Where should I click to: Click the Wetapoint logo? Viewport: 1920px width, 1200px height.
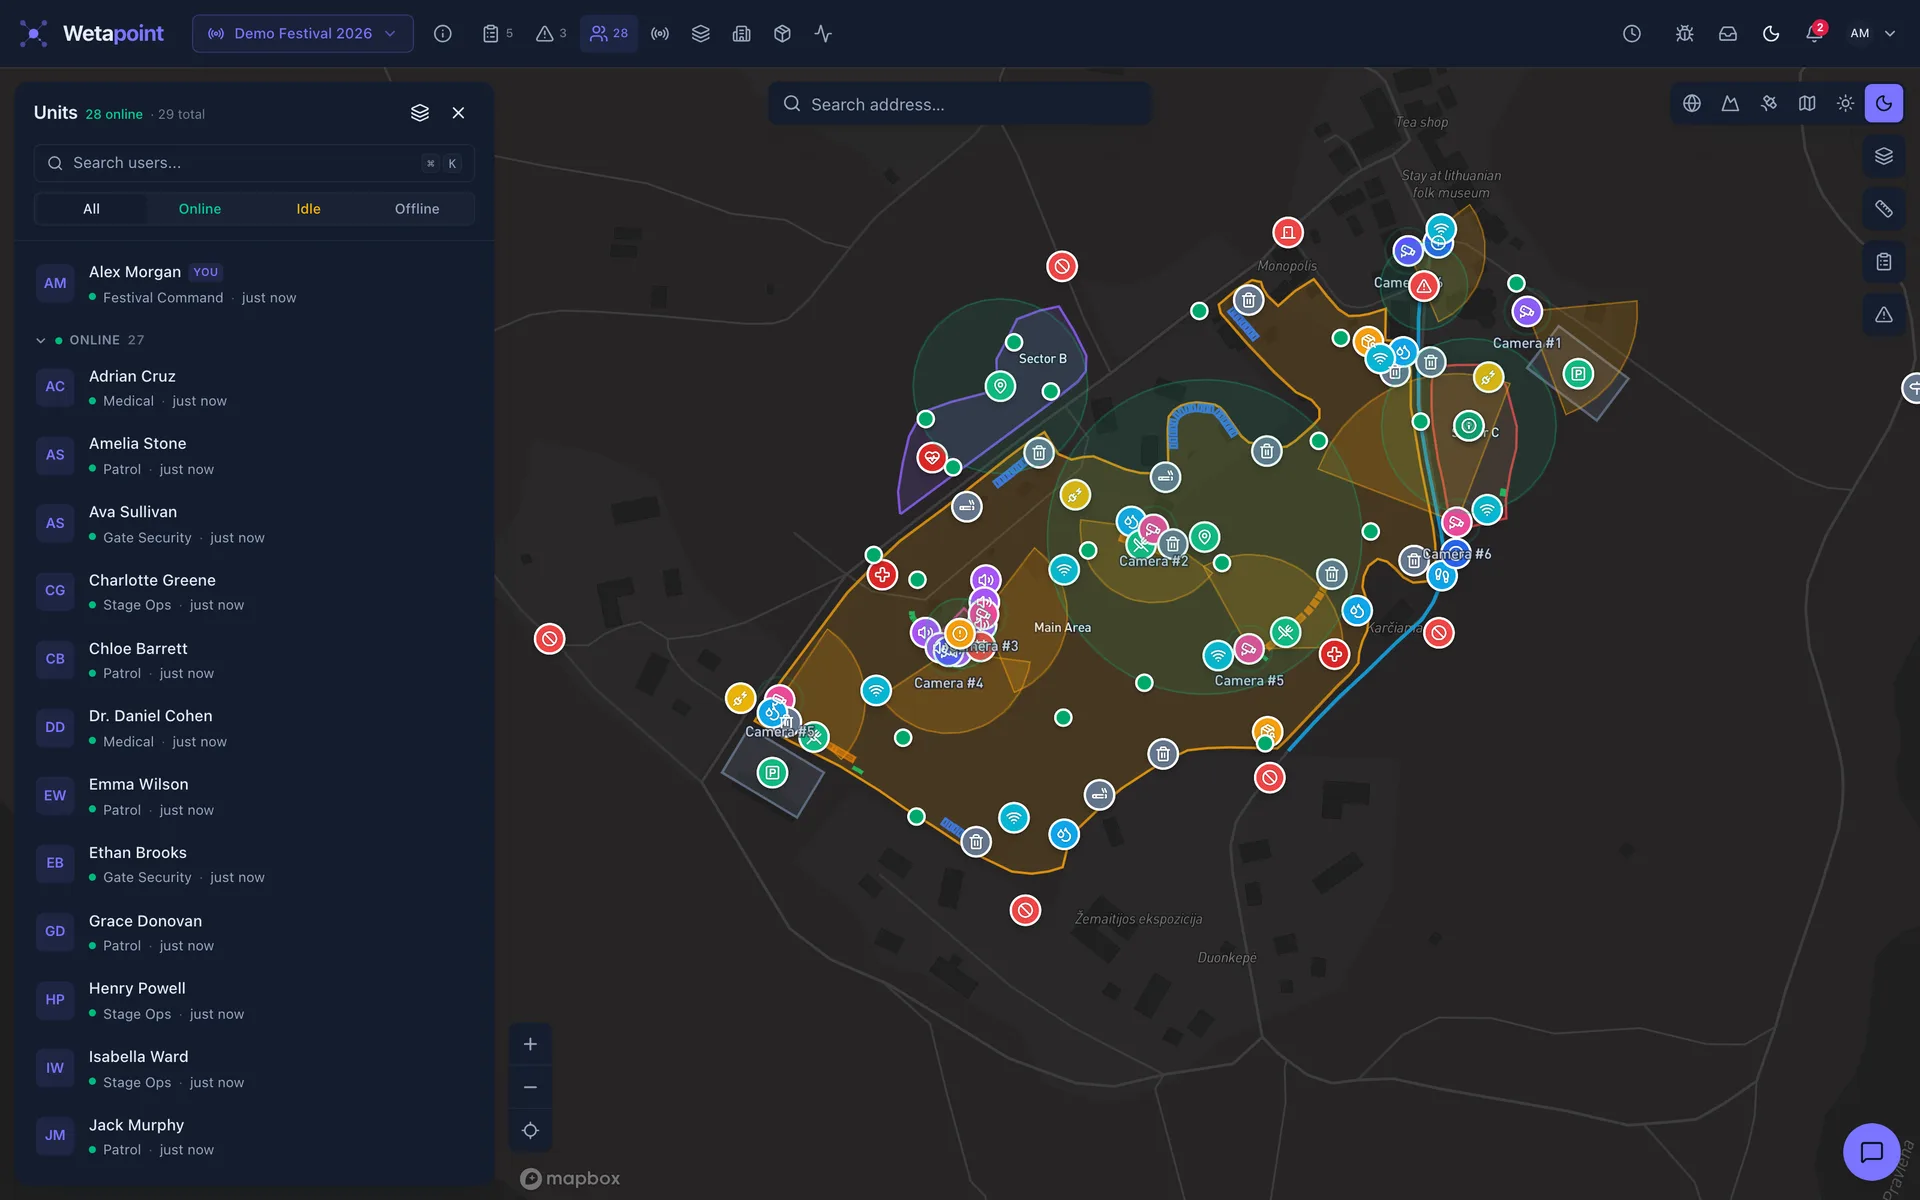click(91, 34)
